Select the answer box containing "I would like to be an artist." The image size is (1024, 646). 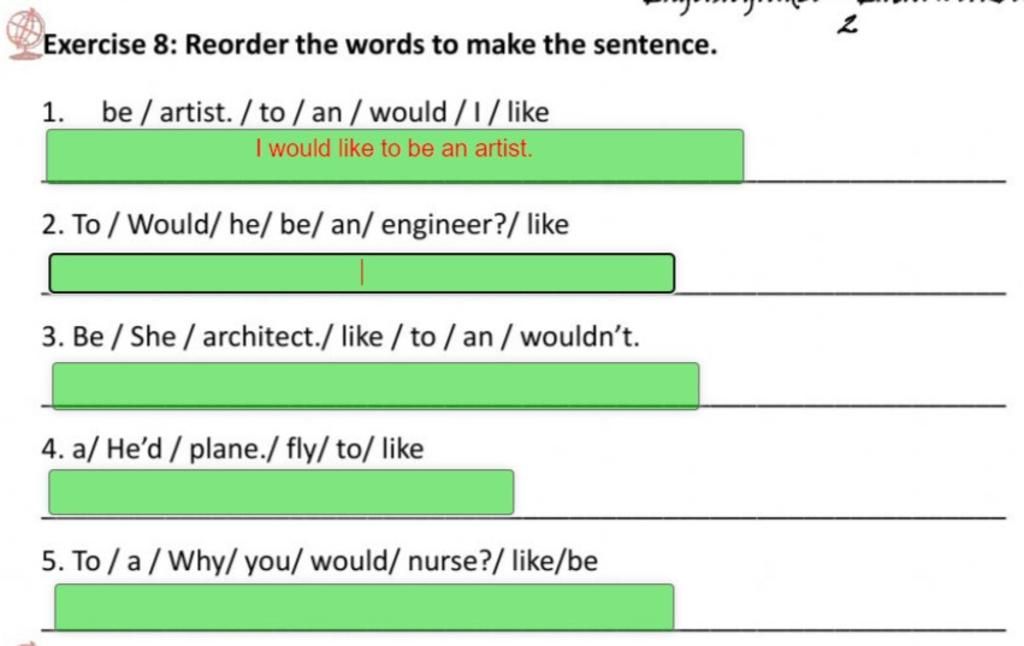pyautogui.click(x=395, y=155)
